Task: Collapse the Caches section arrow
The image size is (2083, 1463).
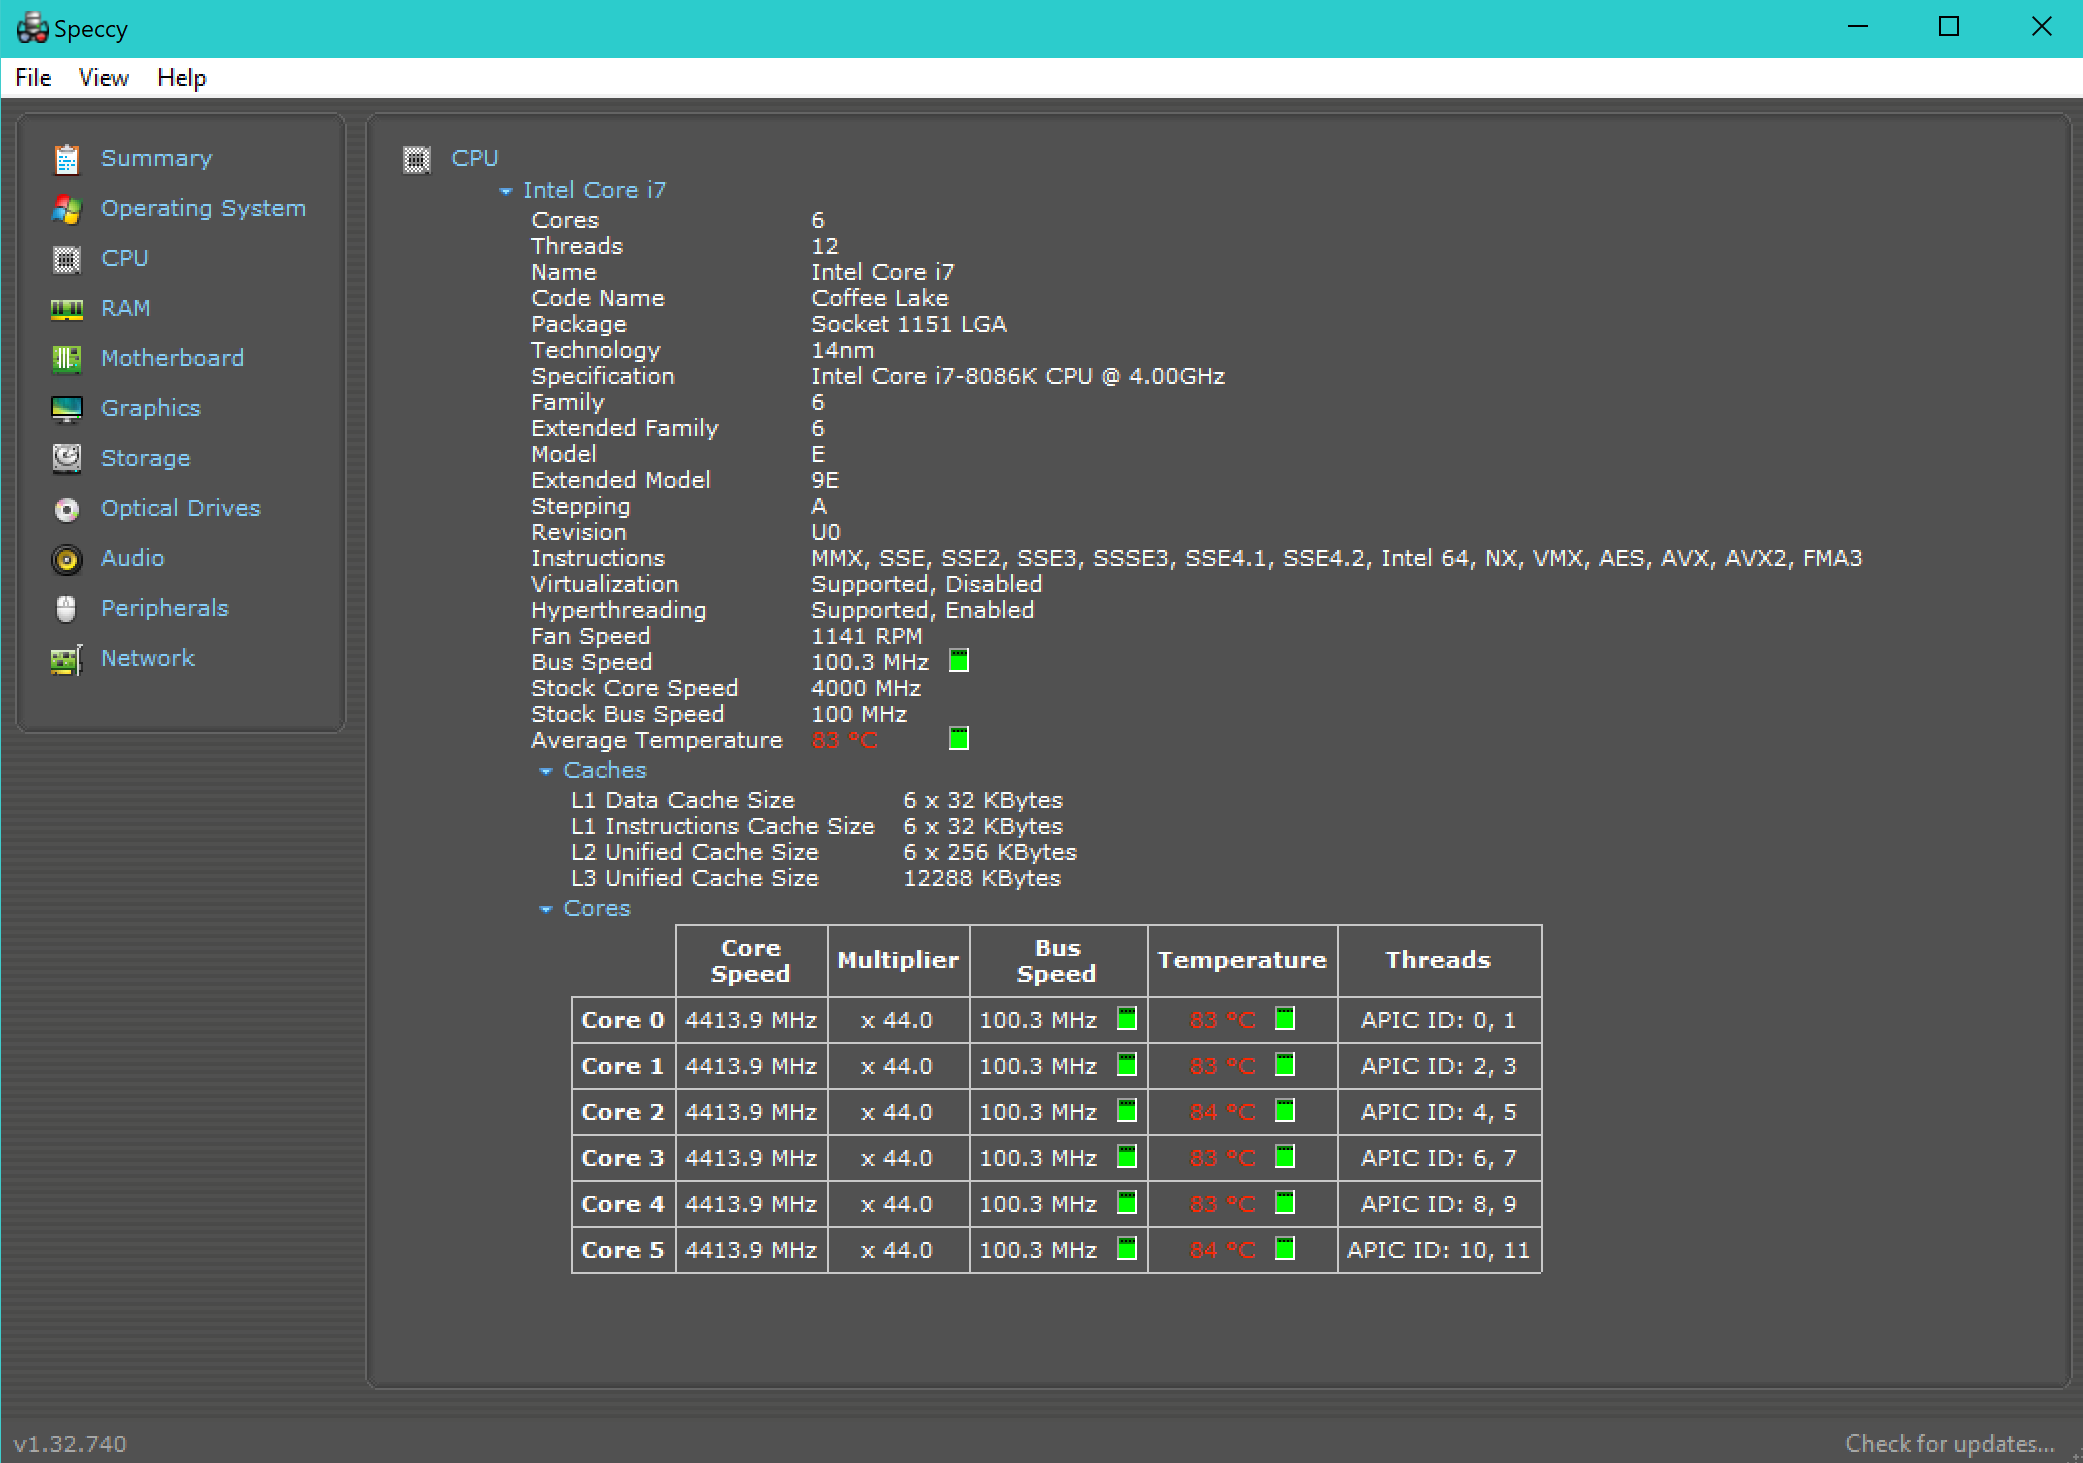Action: [x=546, y=771]
